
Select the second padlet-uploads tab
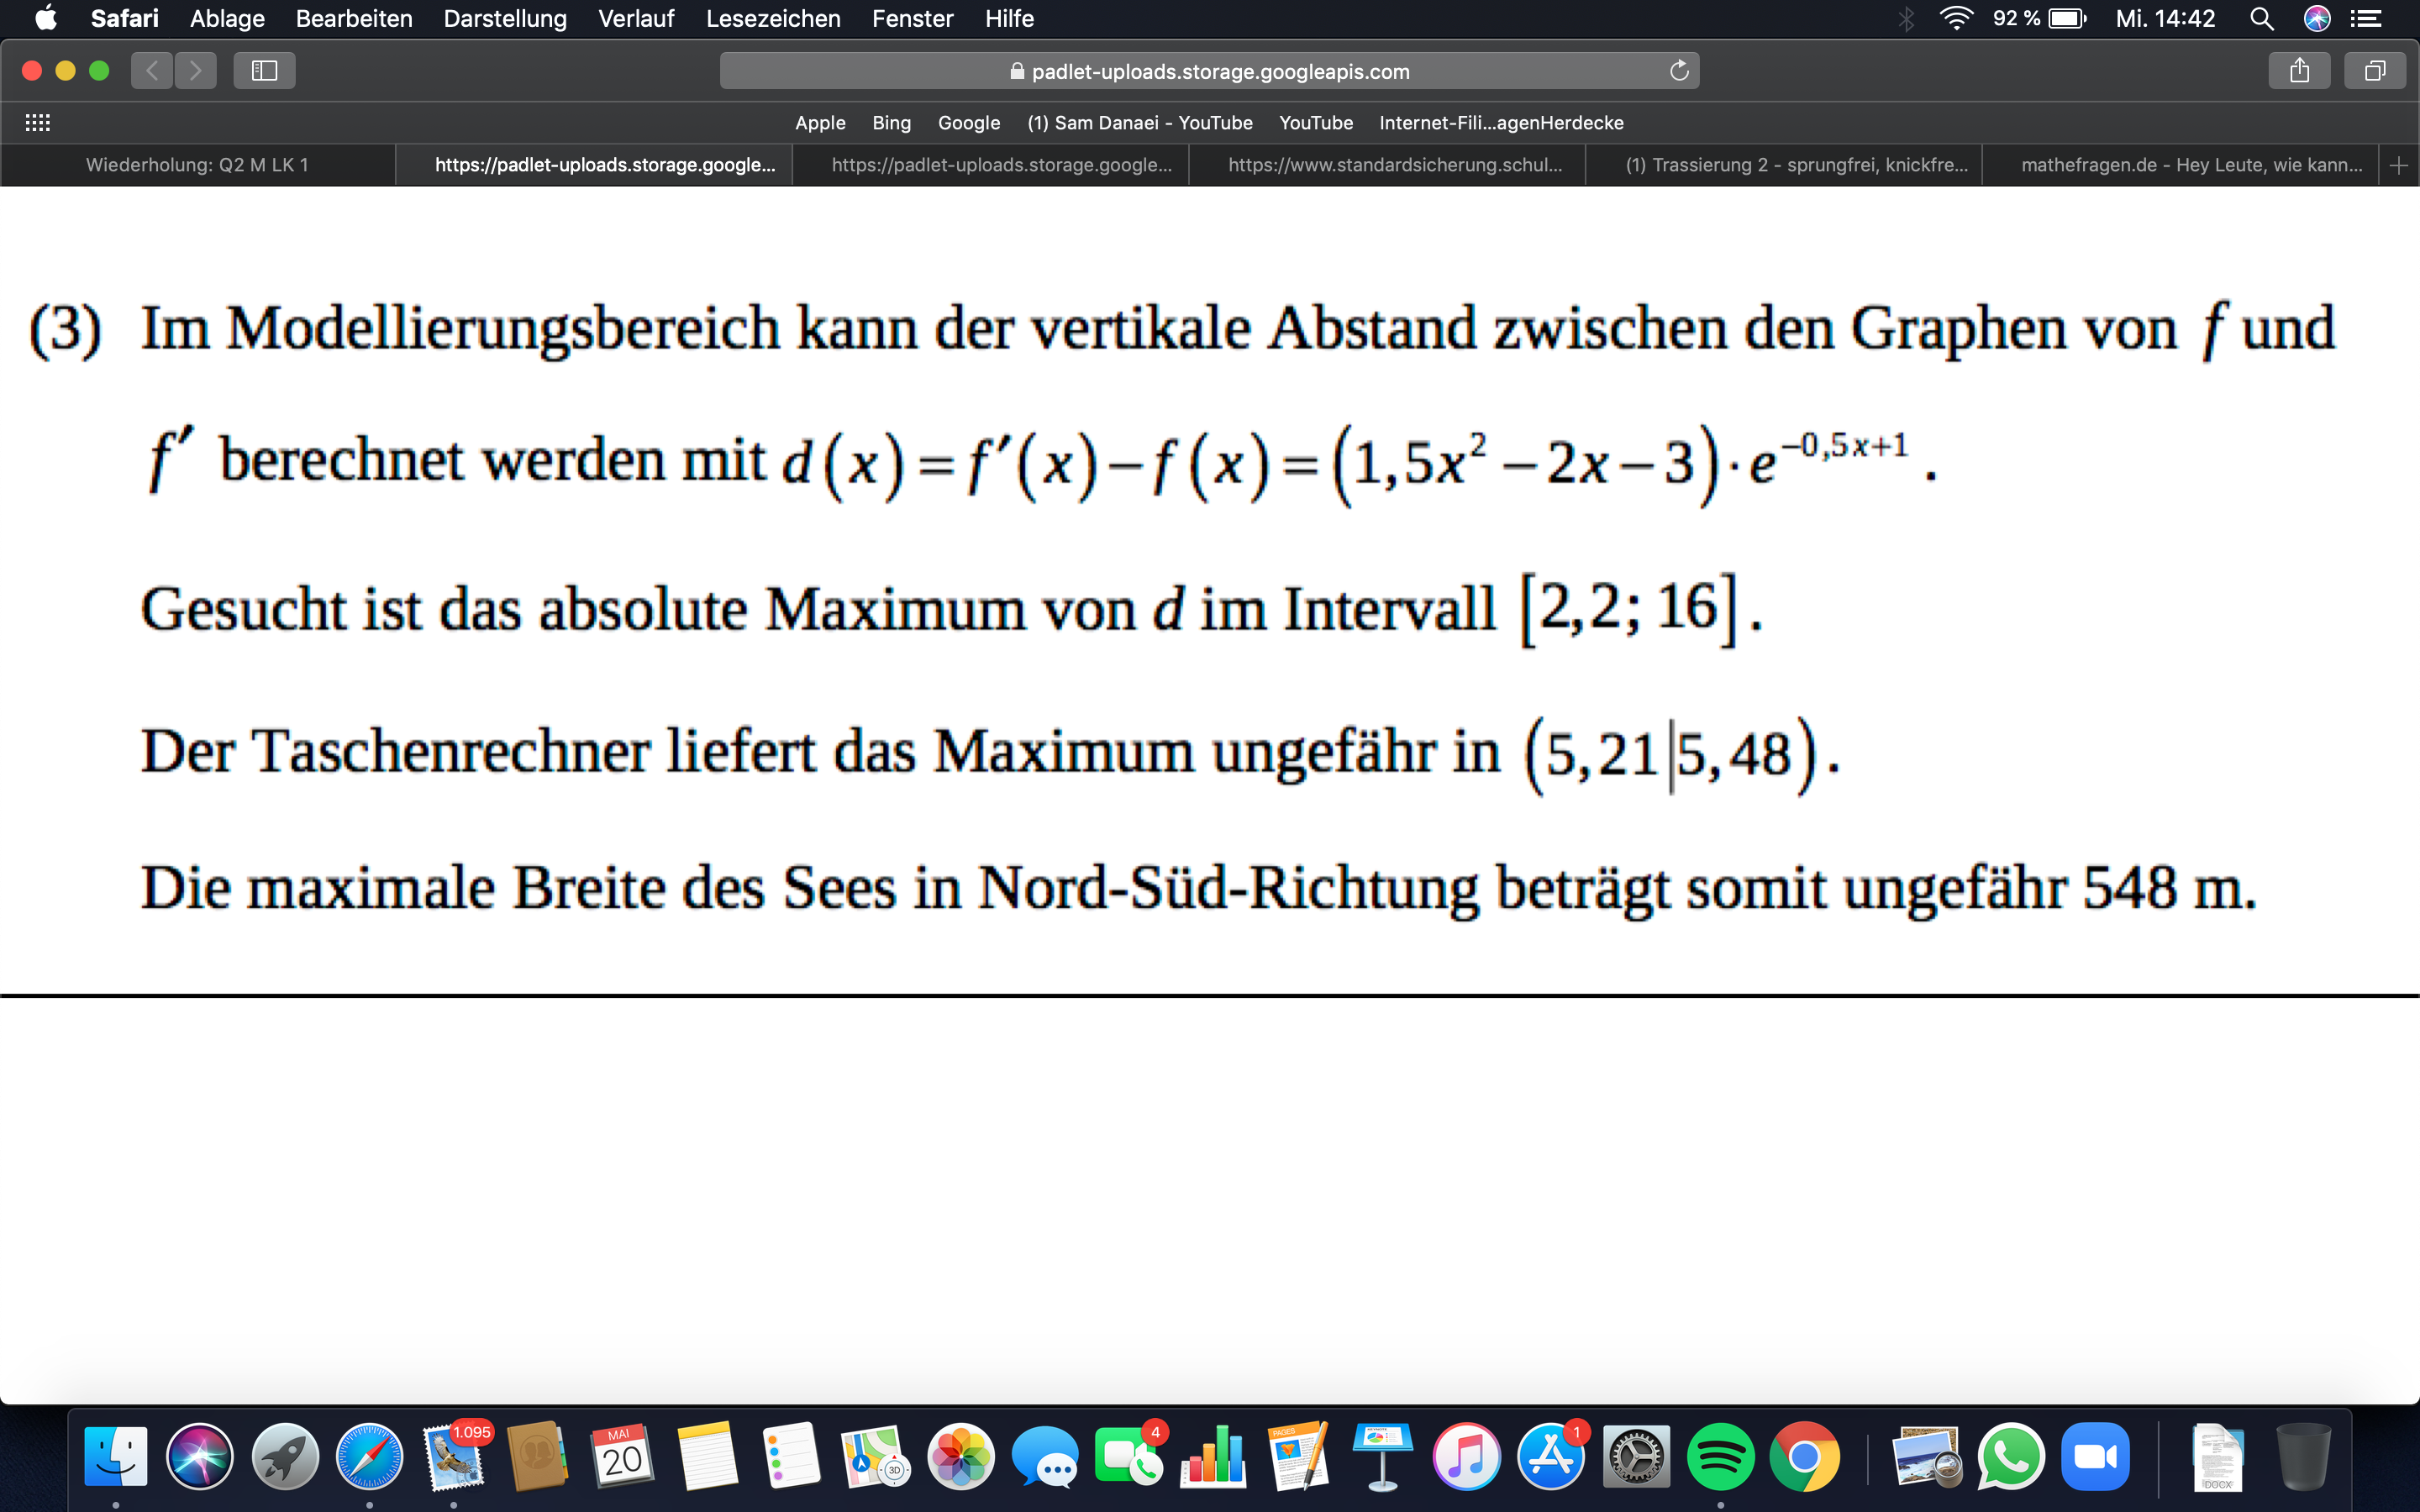coord(991,165)
